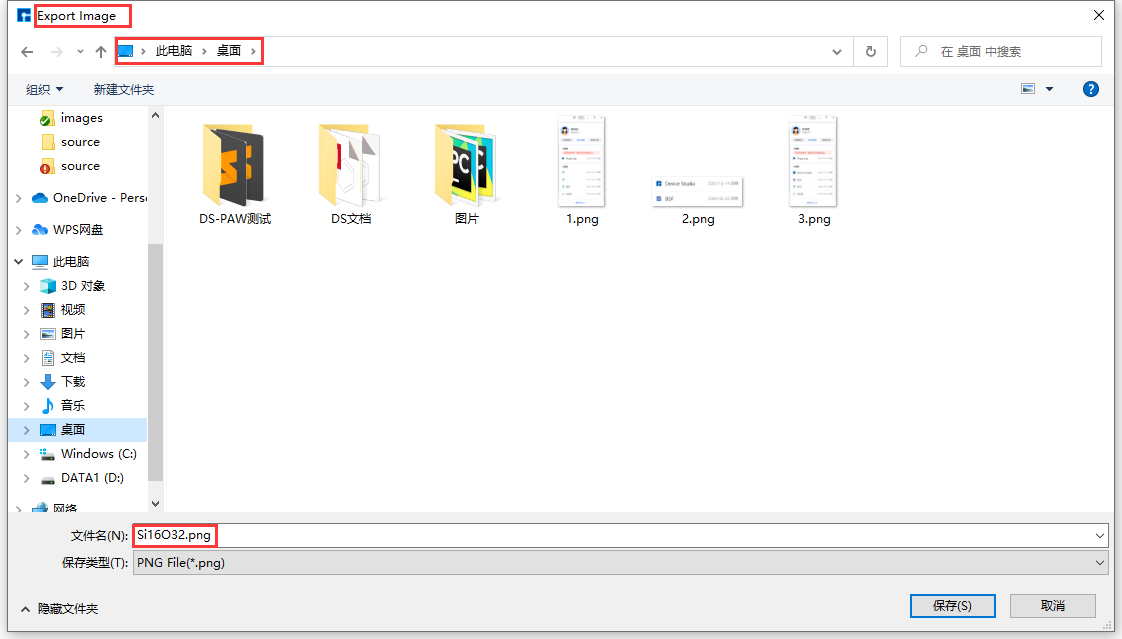Click the forward navigation arrow
Image resolution: width=1122 pixels, height=639 pixels.
tap(57, 52)
